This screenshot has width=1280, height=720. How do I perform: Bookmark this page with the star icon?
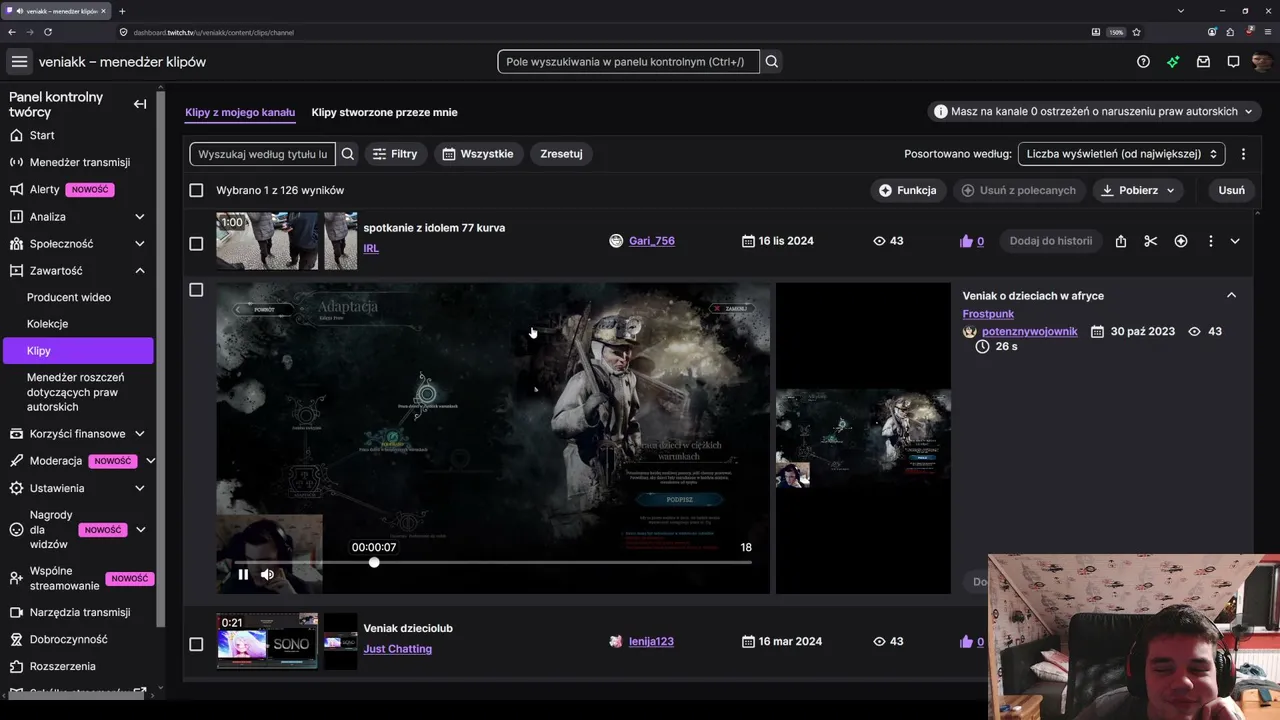point(1136,32)
